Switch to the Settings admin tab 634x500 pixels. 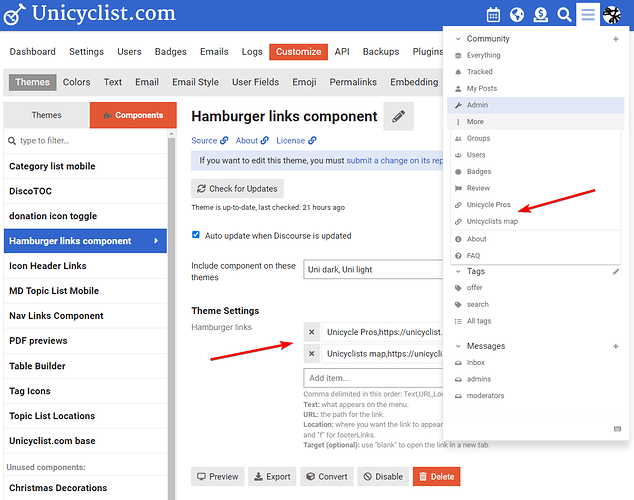click(87, 52)
